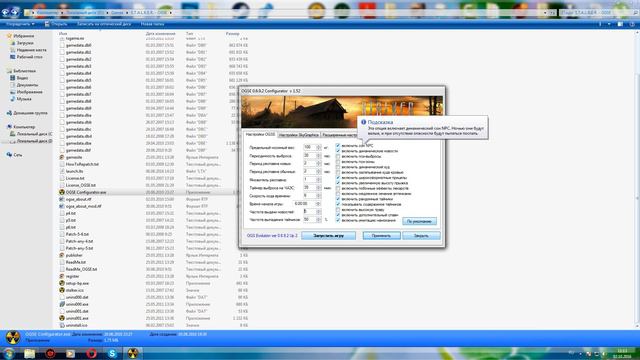Image resolution: width=640 pixels, height=360 pixels.
Task: Click the 'Закрыть' button in configurator
Action: pos(421,236)
